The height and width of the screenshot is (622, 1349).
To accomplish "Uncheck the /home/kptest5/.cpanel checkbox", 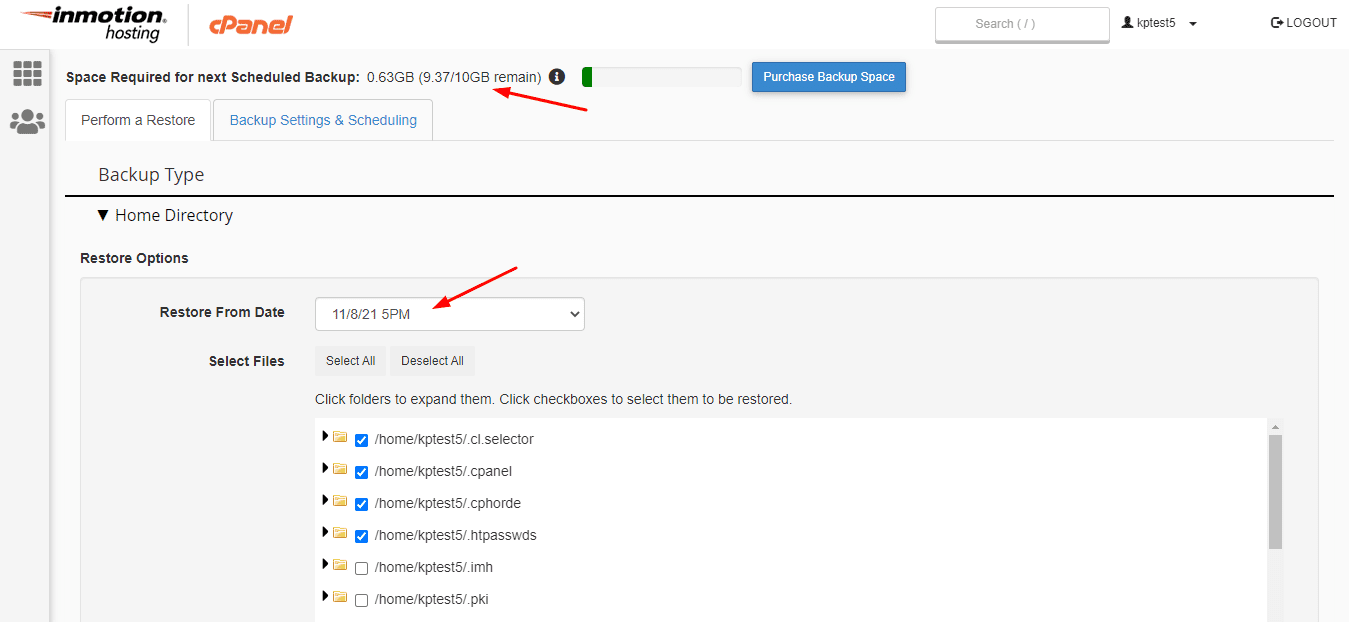I will tap(362, 472).
